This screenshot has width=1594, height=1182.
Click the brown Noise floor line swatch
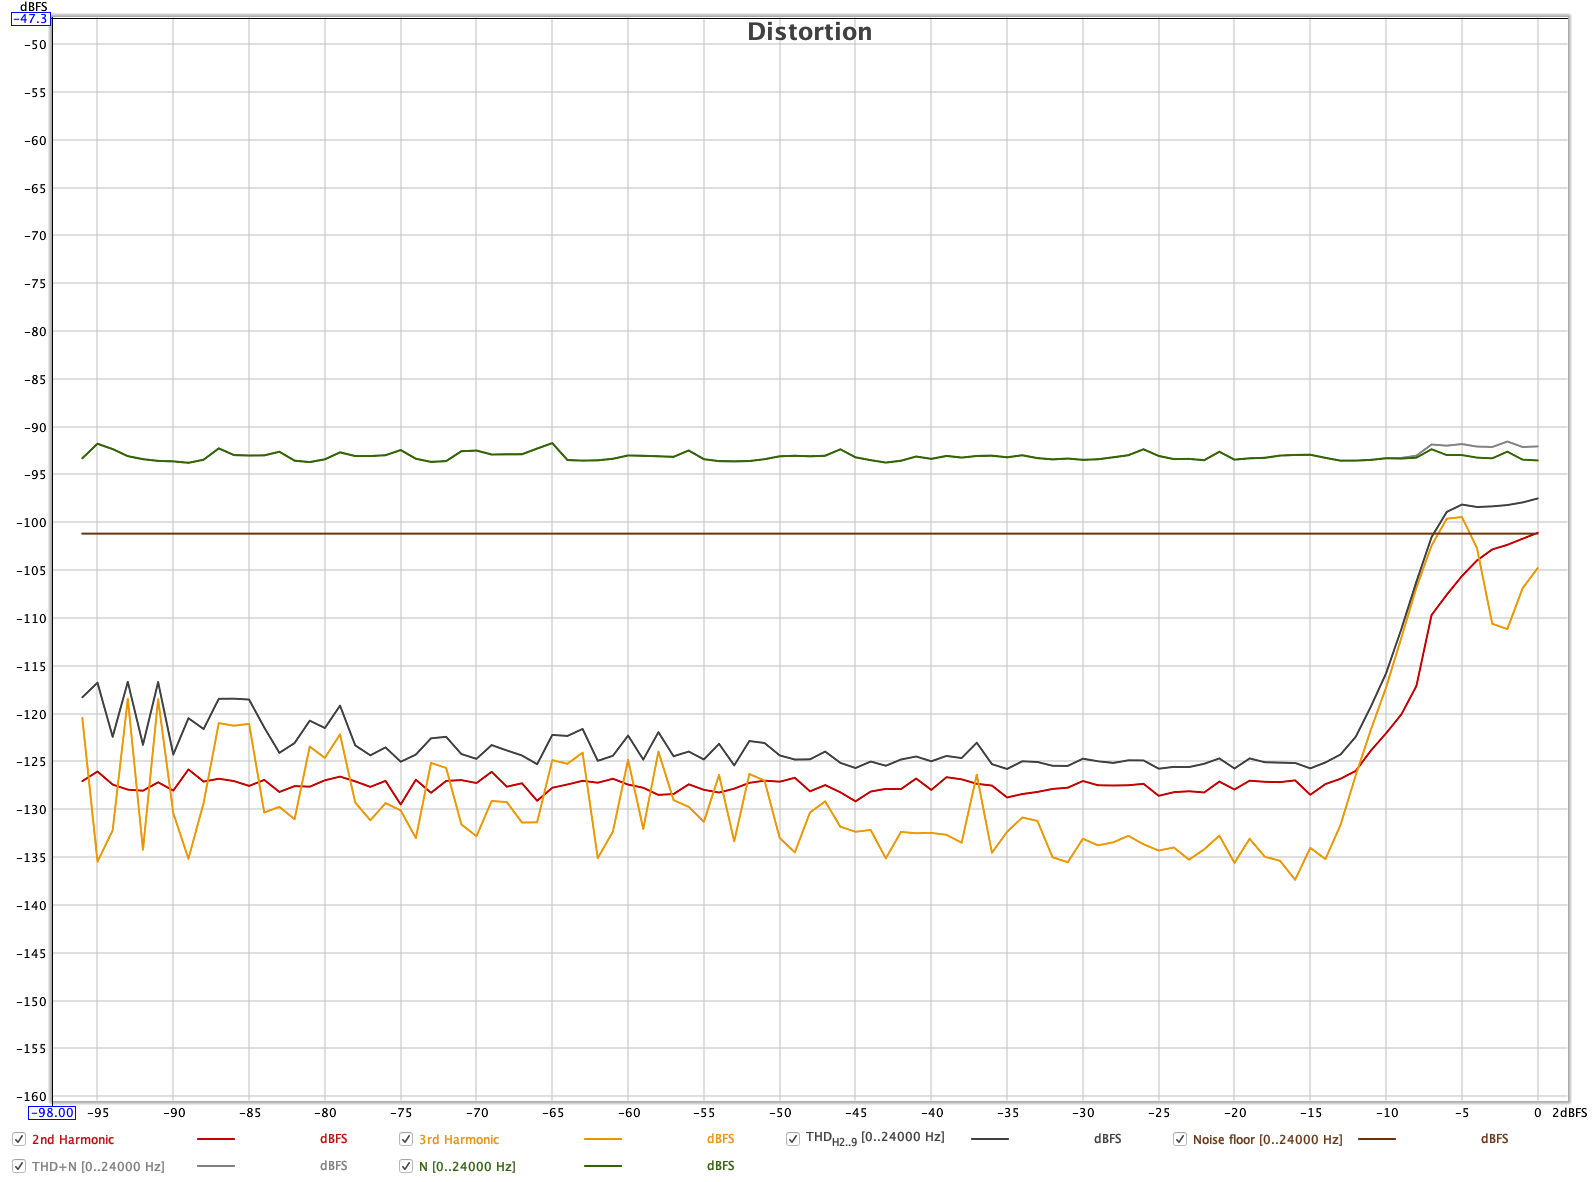1377,1139
